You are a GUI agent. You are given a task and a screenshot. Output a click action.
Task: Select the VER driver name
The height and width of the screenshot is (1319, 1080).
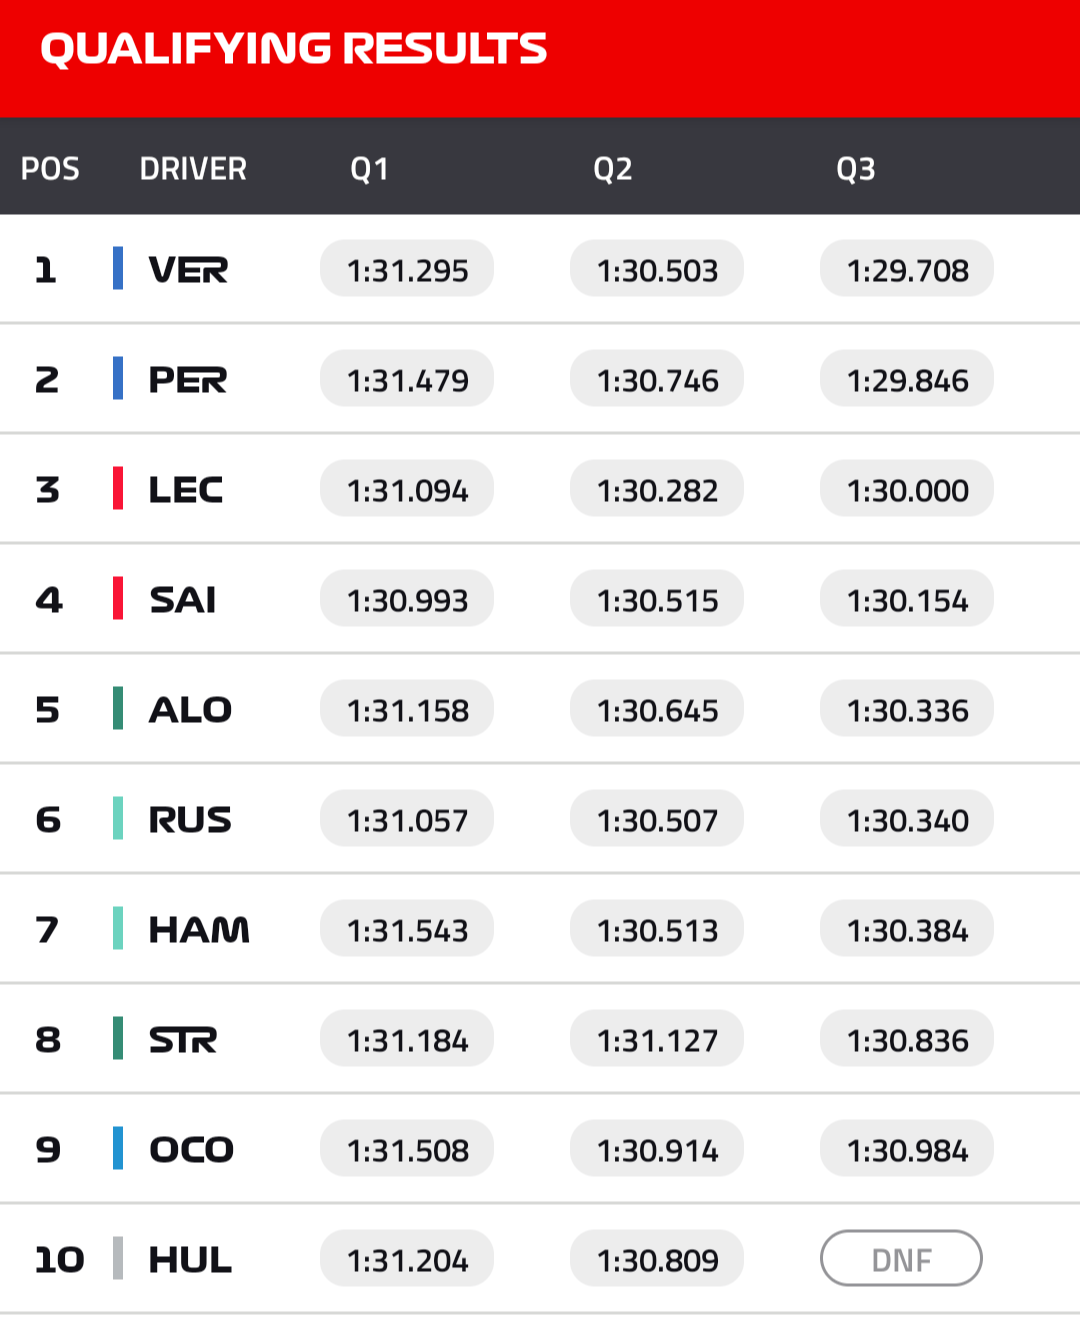click(188, 270)
